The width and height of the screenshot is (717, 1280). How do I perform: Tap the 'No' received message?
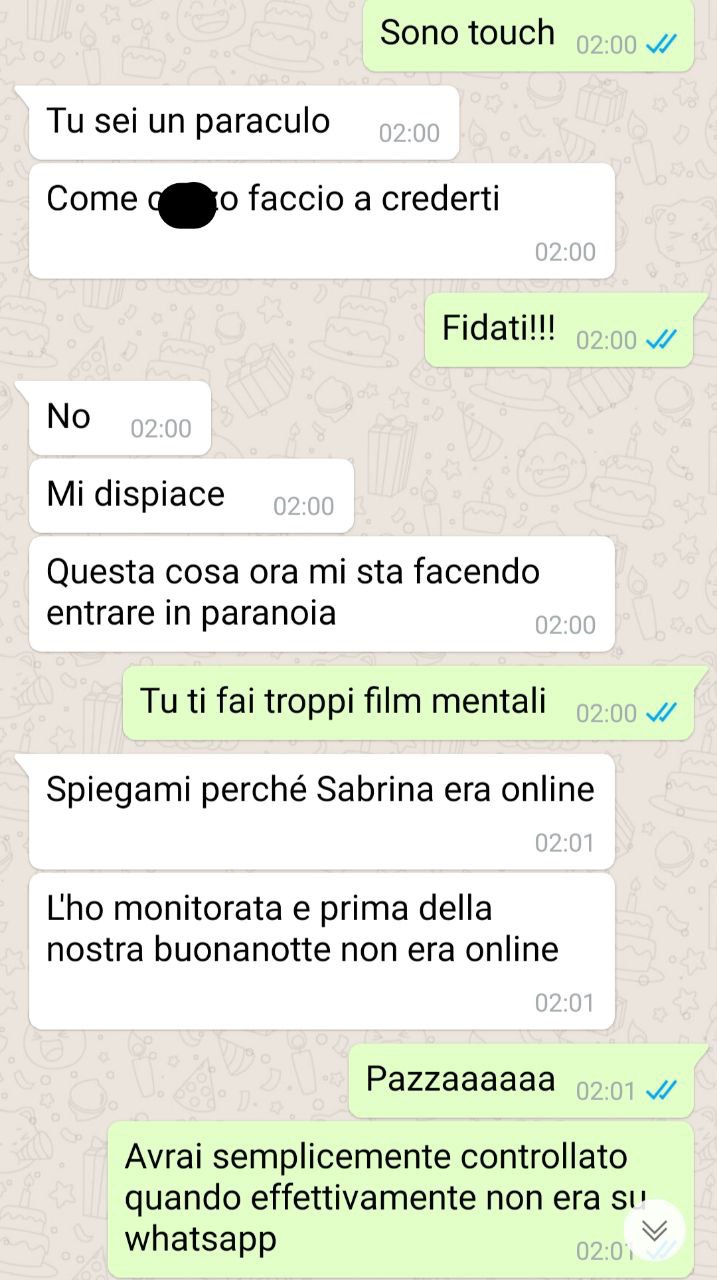[x=120, y=418]
